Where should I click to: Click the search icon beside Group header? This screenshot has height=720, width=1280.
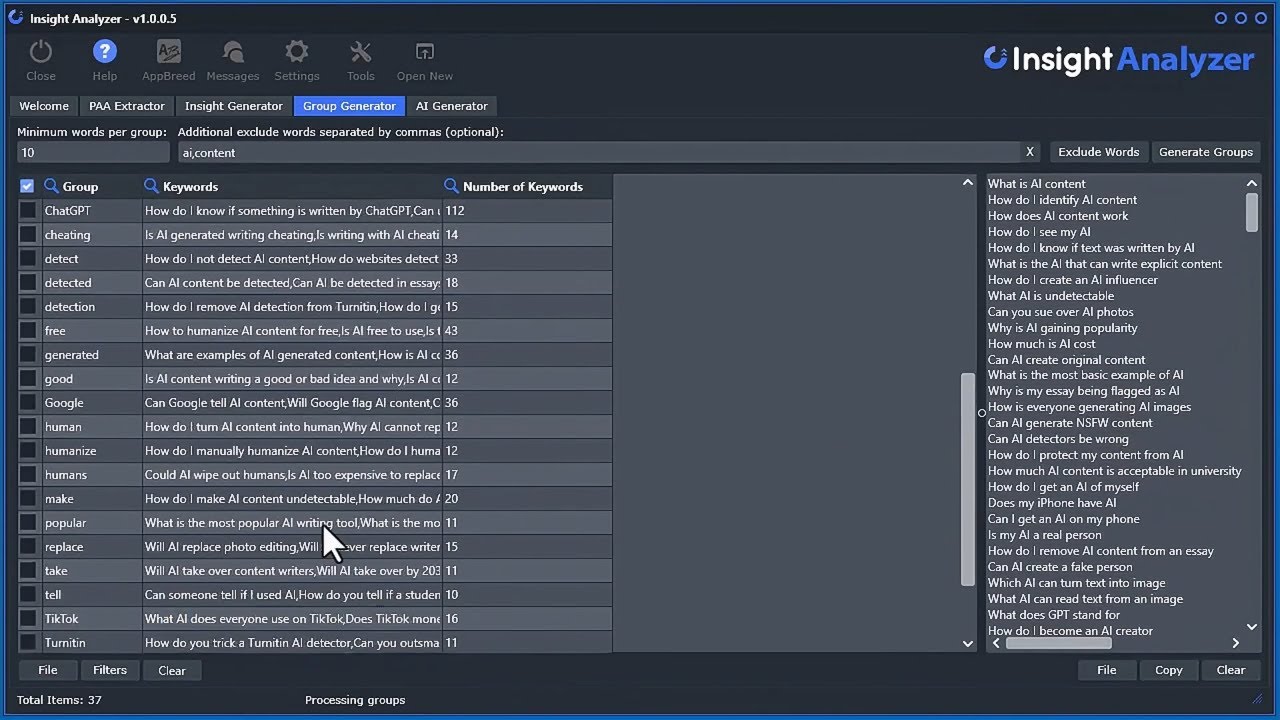coord(52,186)
